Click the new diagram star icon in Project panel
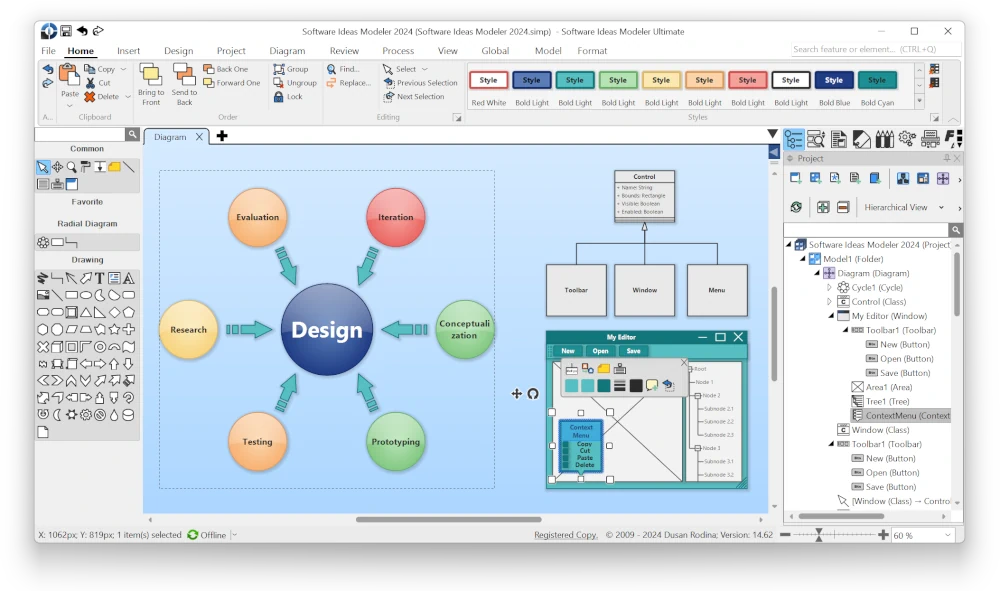1000x591 pixels. pos(835,178)
